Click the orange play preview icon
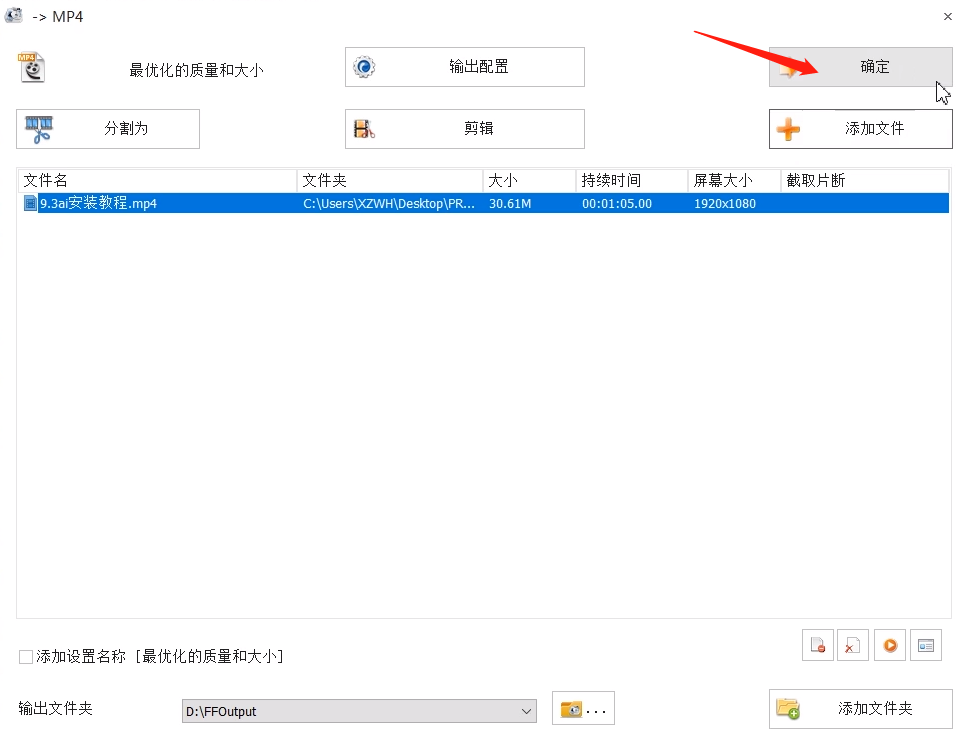 coord(889,645)
